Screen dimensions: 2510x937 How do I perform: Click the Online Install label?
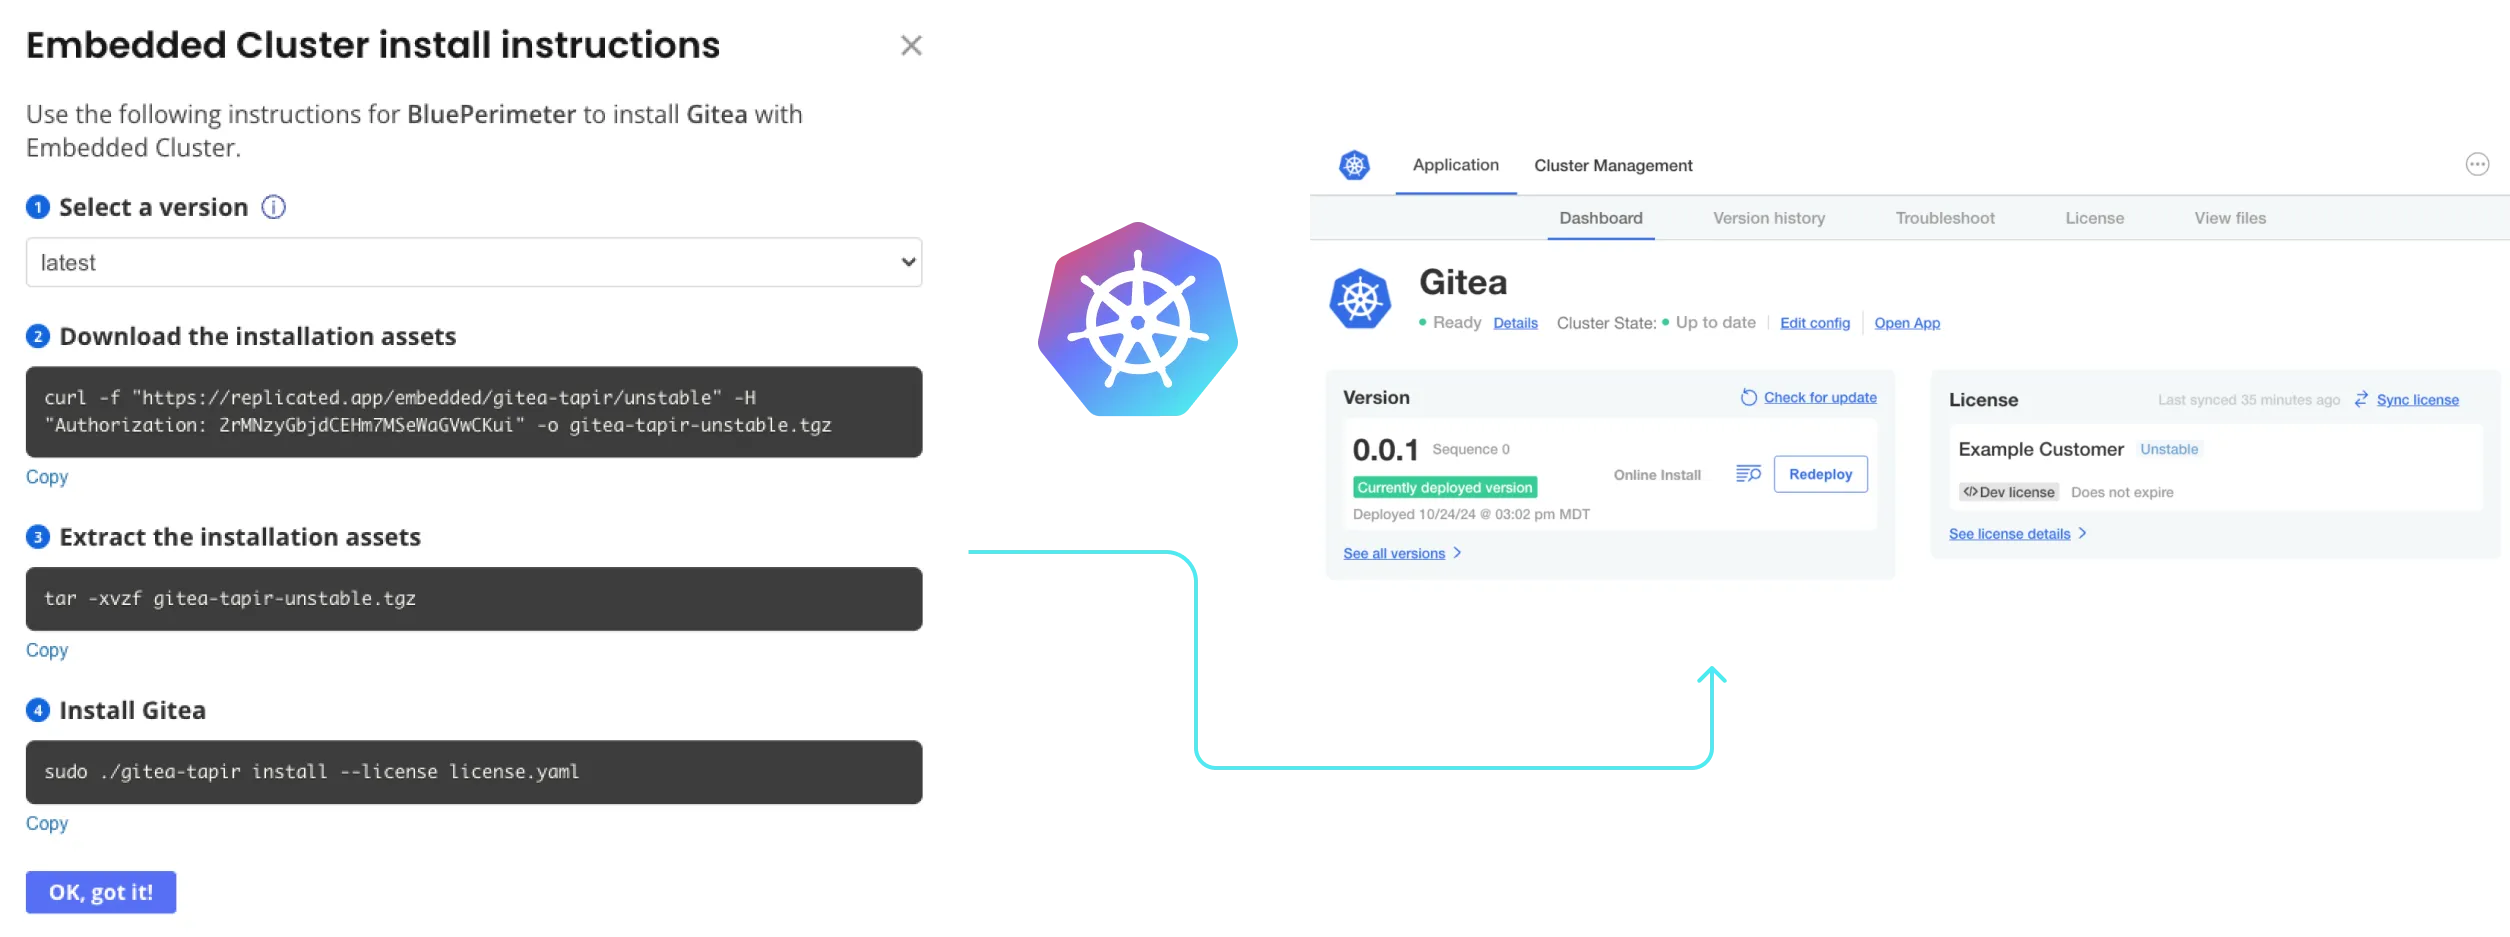pos(1657,475)
